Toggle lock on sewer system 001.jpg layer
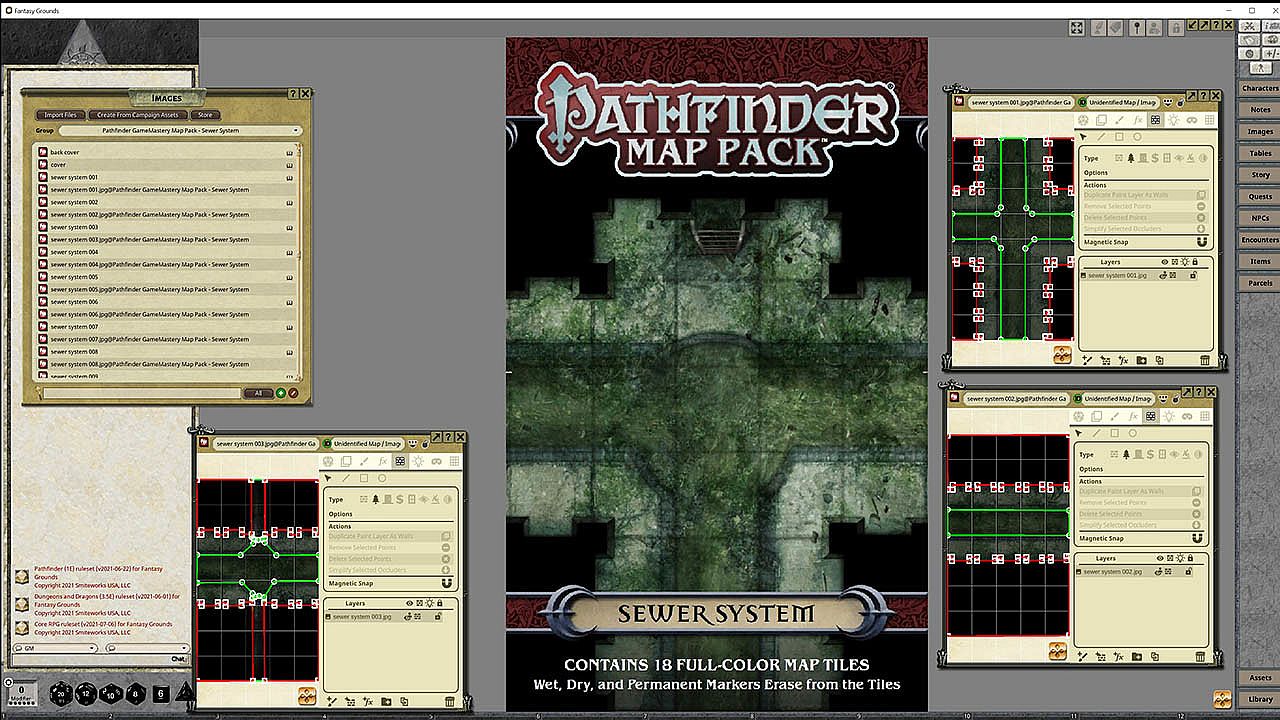 1192,275
